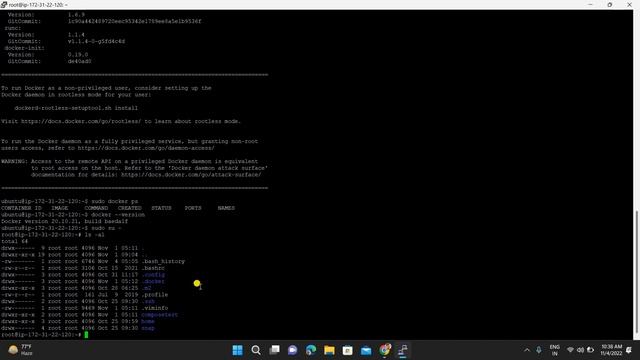Click the 'sudo docker ps' command text
The width and height of the screenshot is (640, 360).
[115, 201]
